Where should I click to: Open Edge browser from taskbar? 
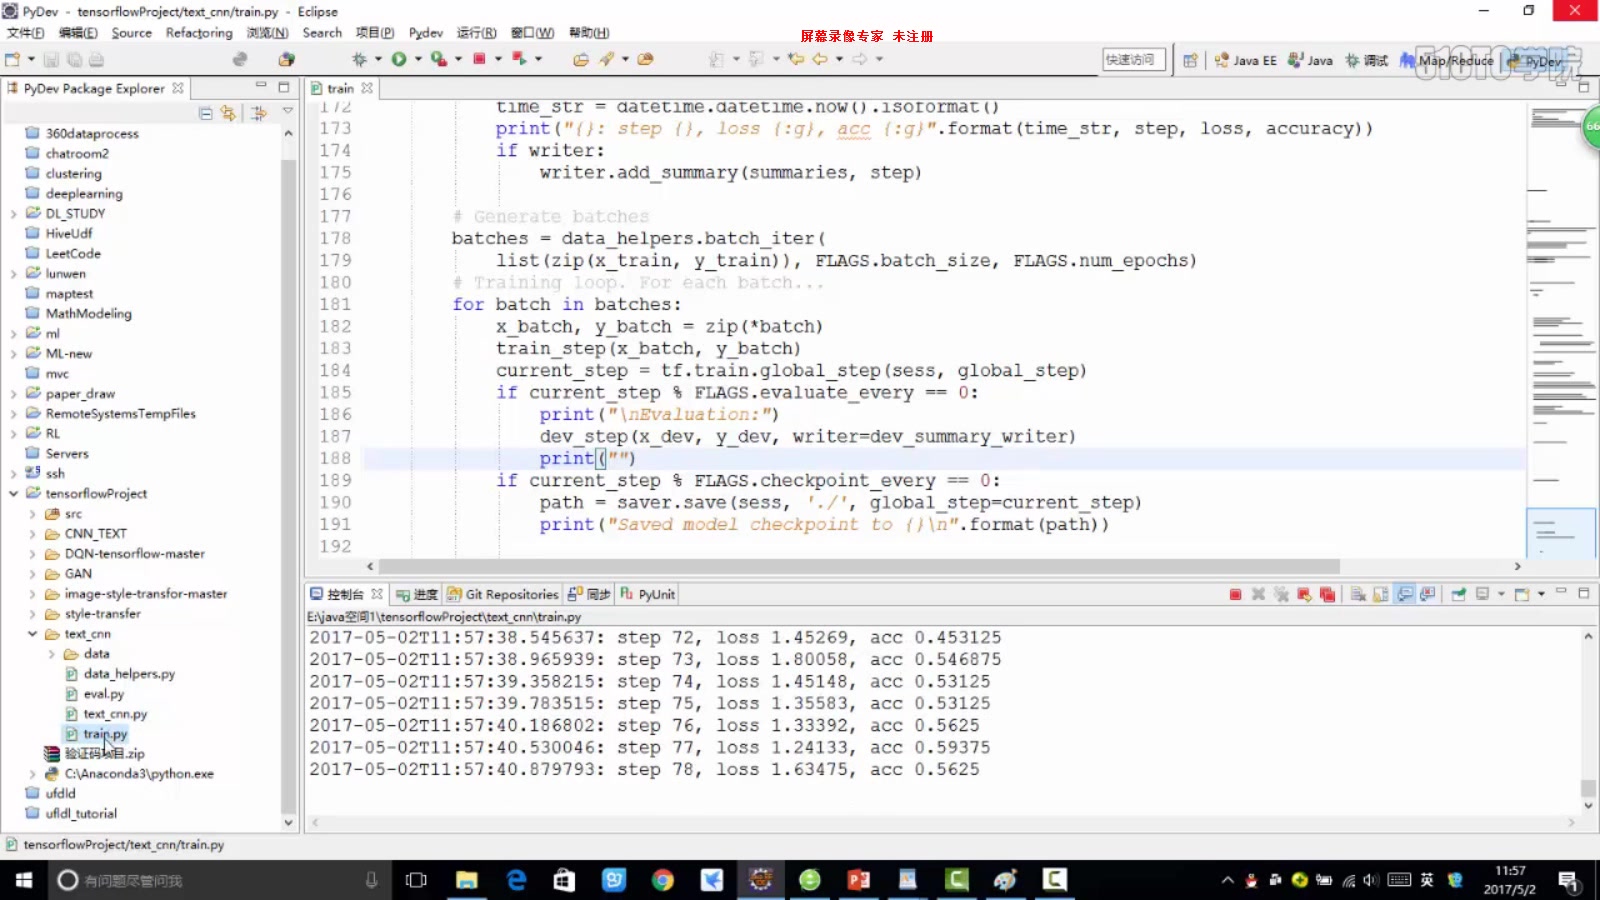pyautogui.click(x=516, y=880)
